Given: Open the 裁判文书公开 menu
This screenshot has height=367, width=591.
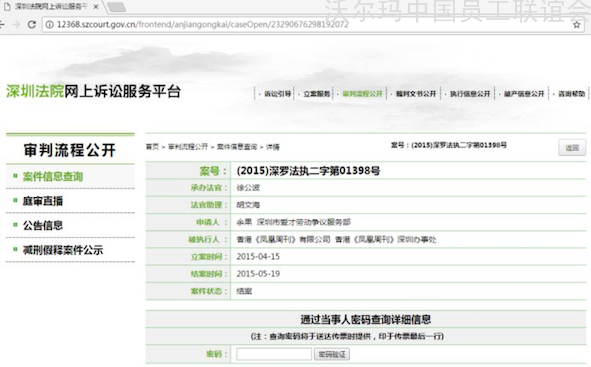Looking at the screenshot, I should click(x=416, y=93).
